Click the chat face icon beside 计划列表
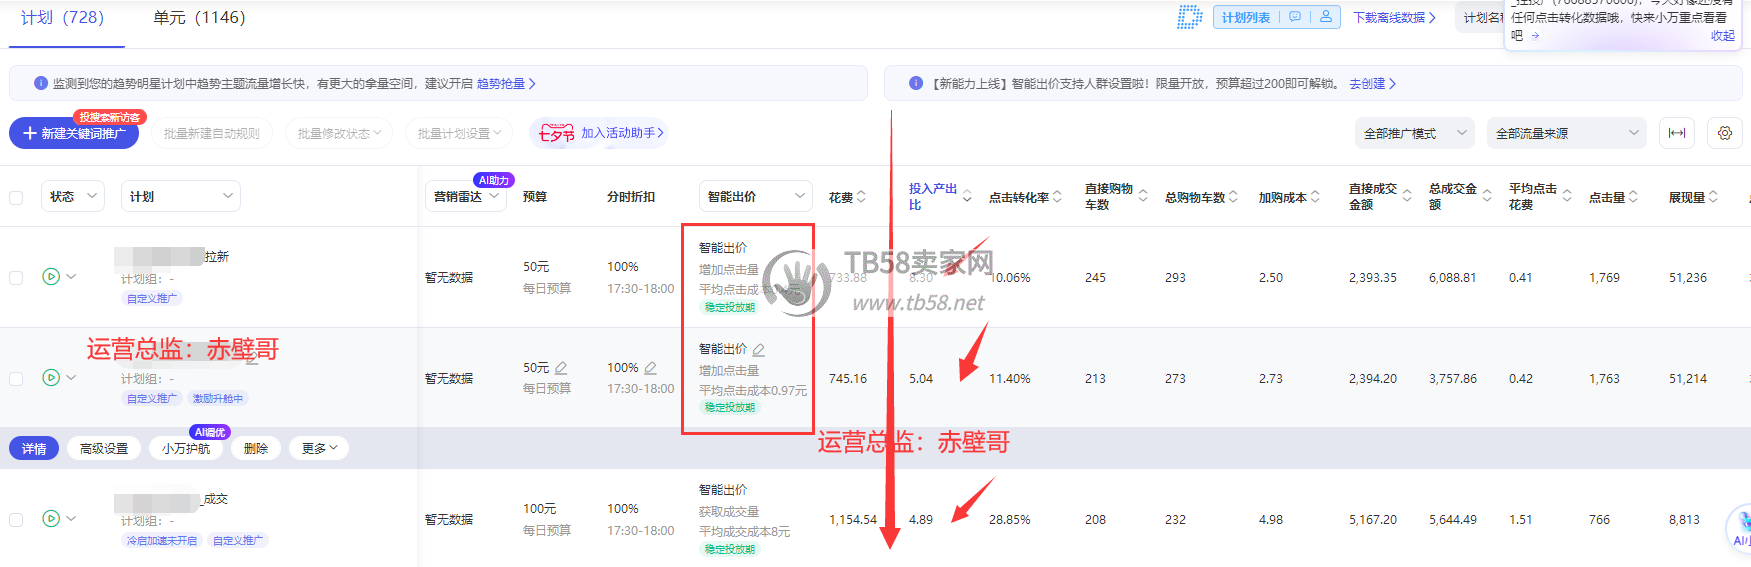The width and height of the screenshot is (1751, 567). [x=1295, y=17]
